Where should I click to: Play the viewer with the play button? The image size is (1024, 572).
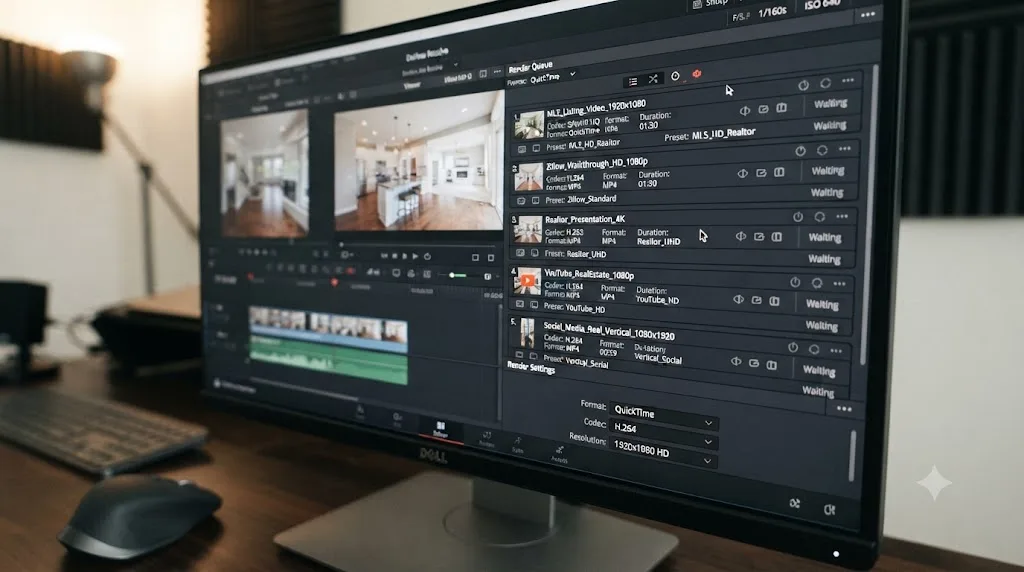[415, 256]
